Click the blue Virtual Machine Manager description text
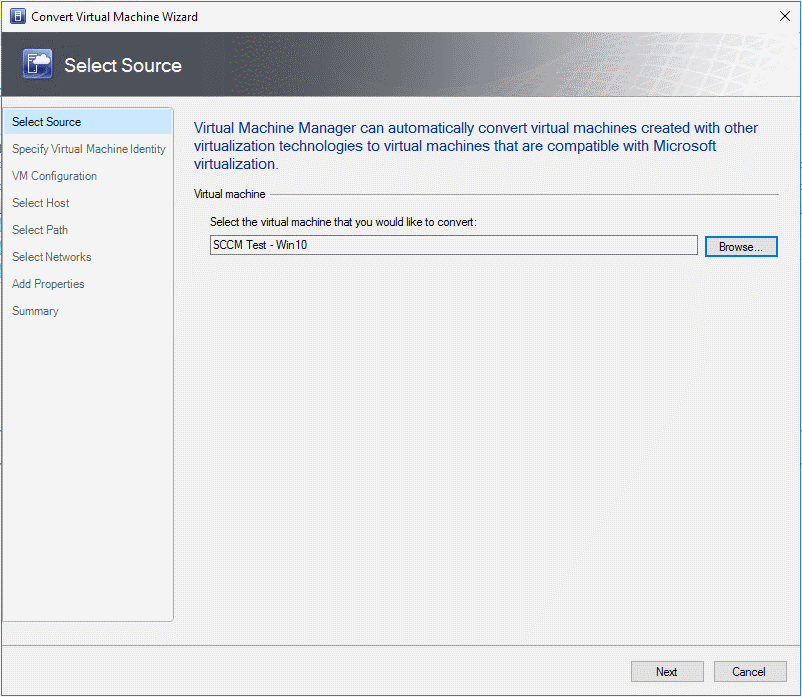The width and height of the screenshot is (802, 697). point(476,146)
